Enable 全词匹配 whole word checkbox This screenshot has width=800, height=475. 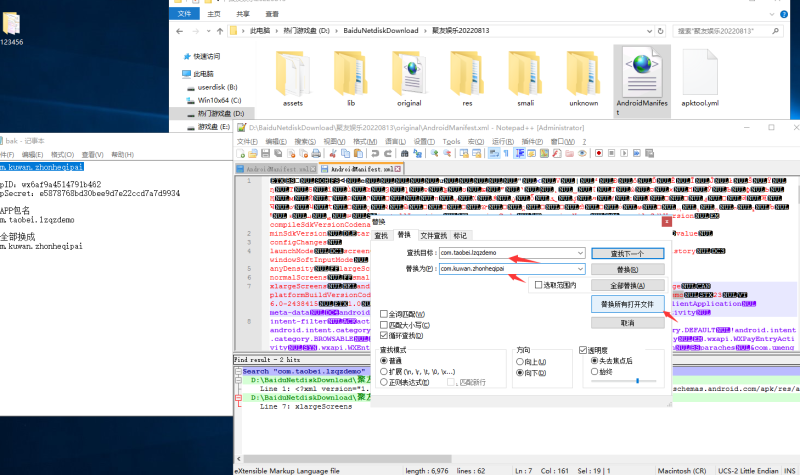(x=384, y=314)
